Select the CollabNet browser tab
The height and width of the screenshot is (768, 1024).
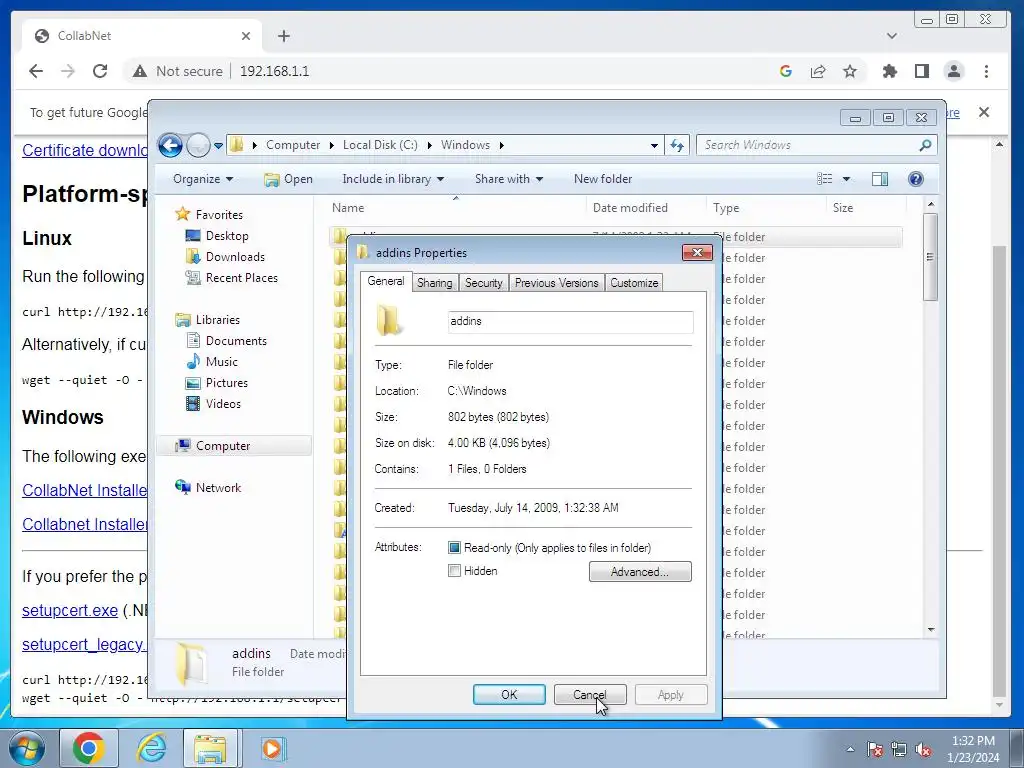coord(142,36)
